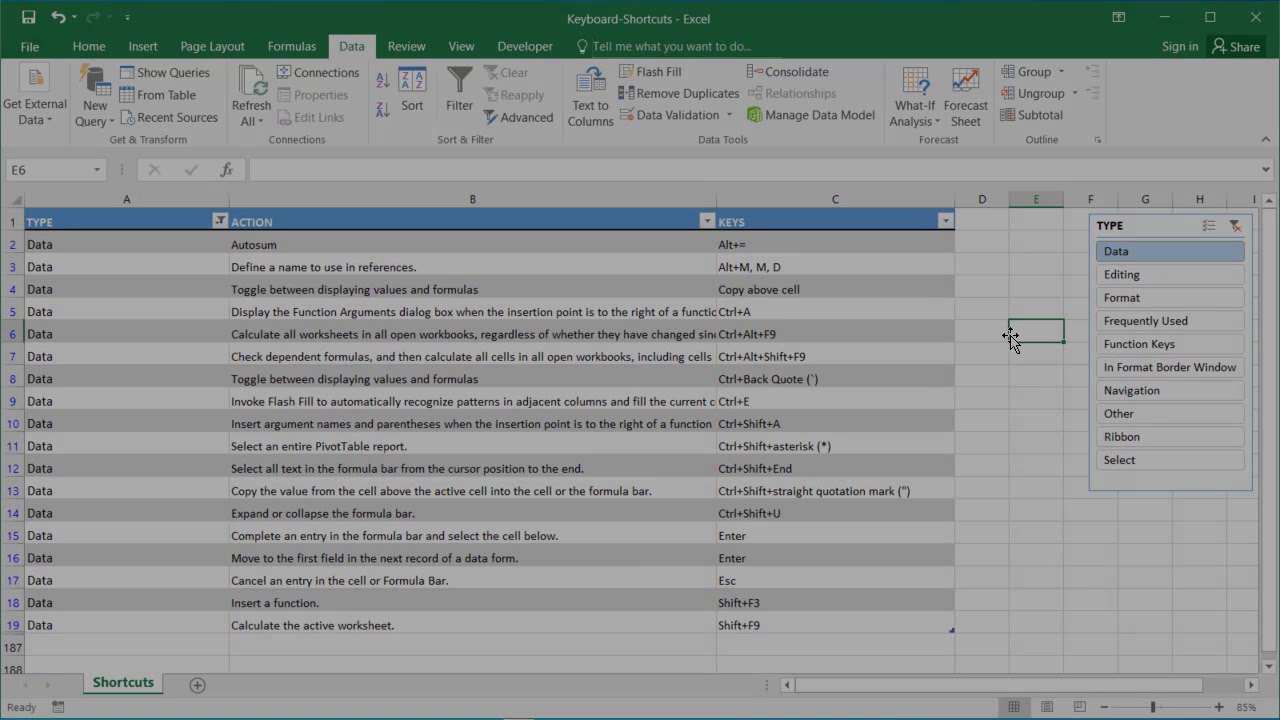Open the Shortcuts sheet tab
Viewport: 1280px width, 720px height.
click(123, 683)
